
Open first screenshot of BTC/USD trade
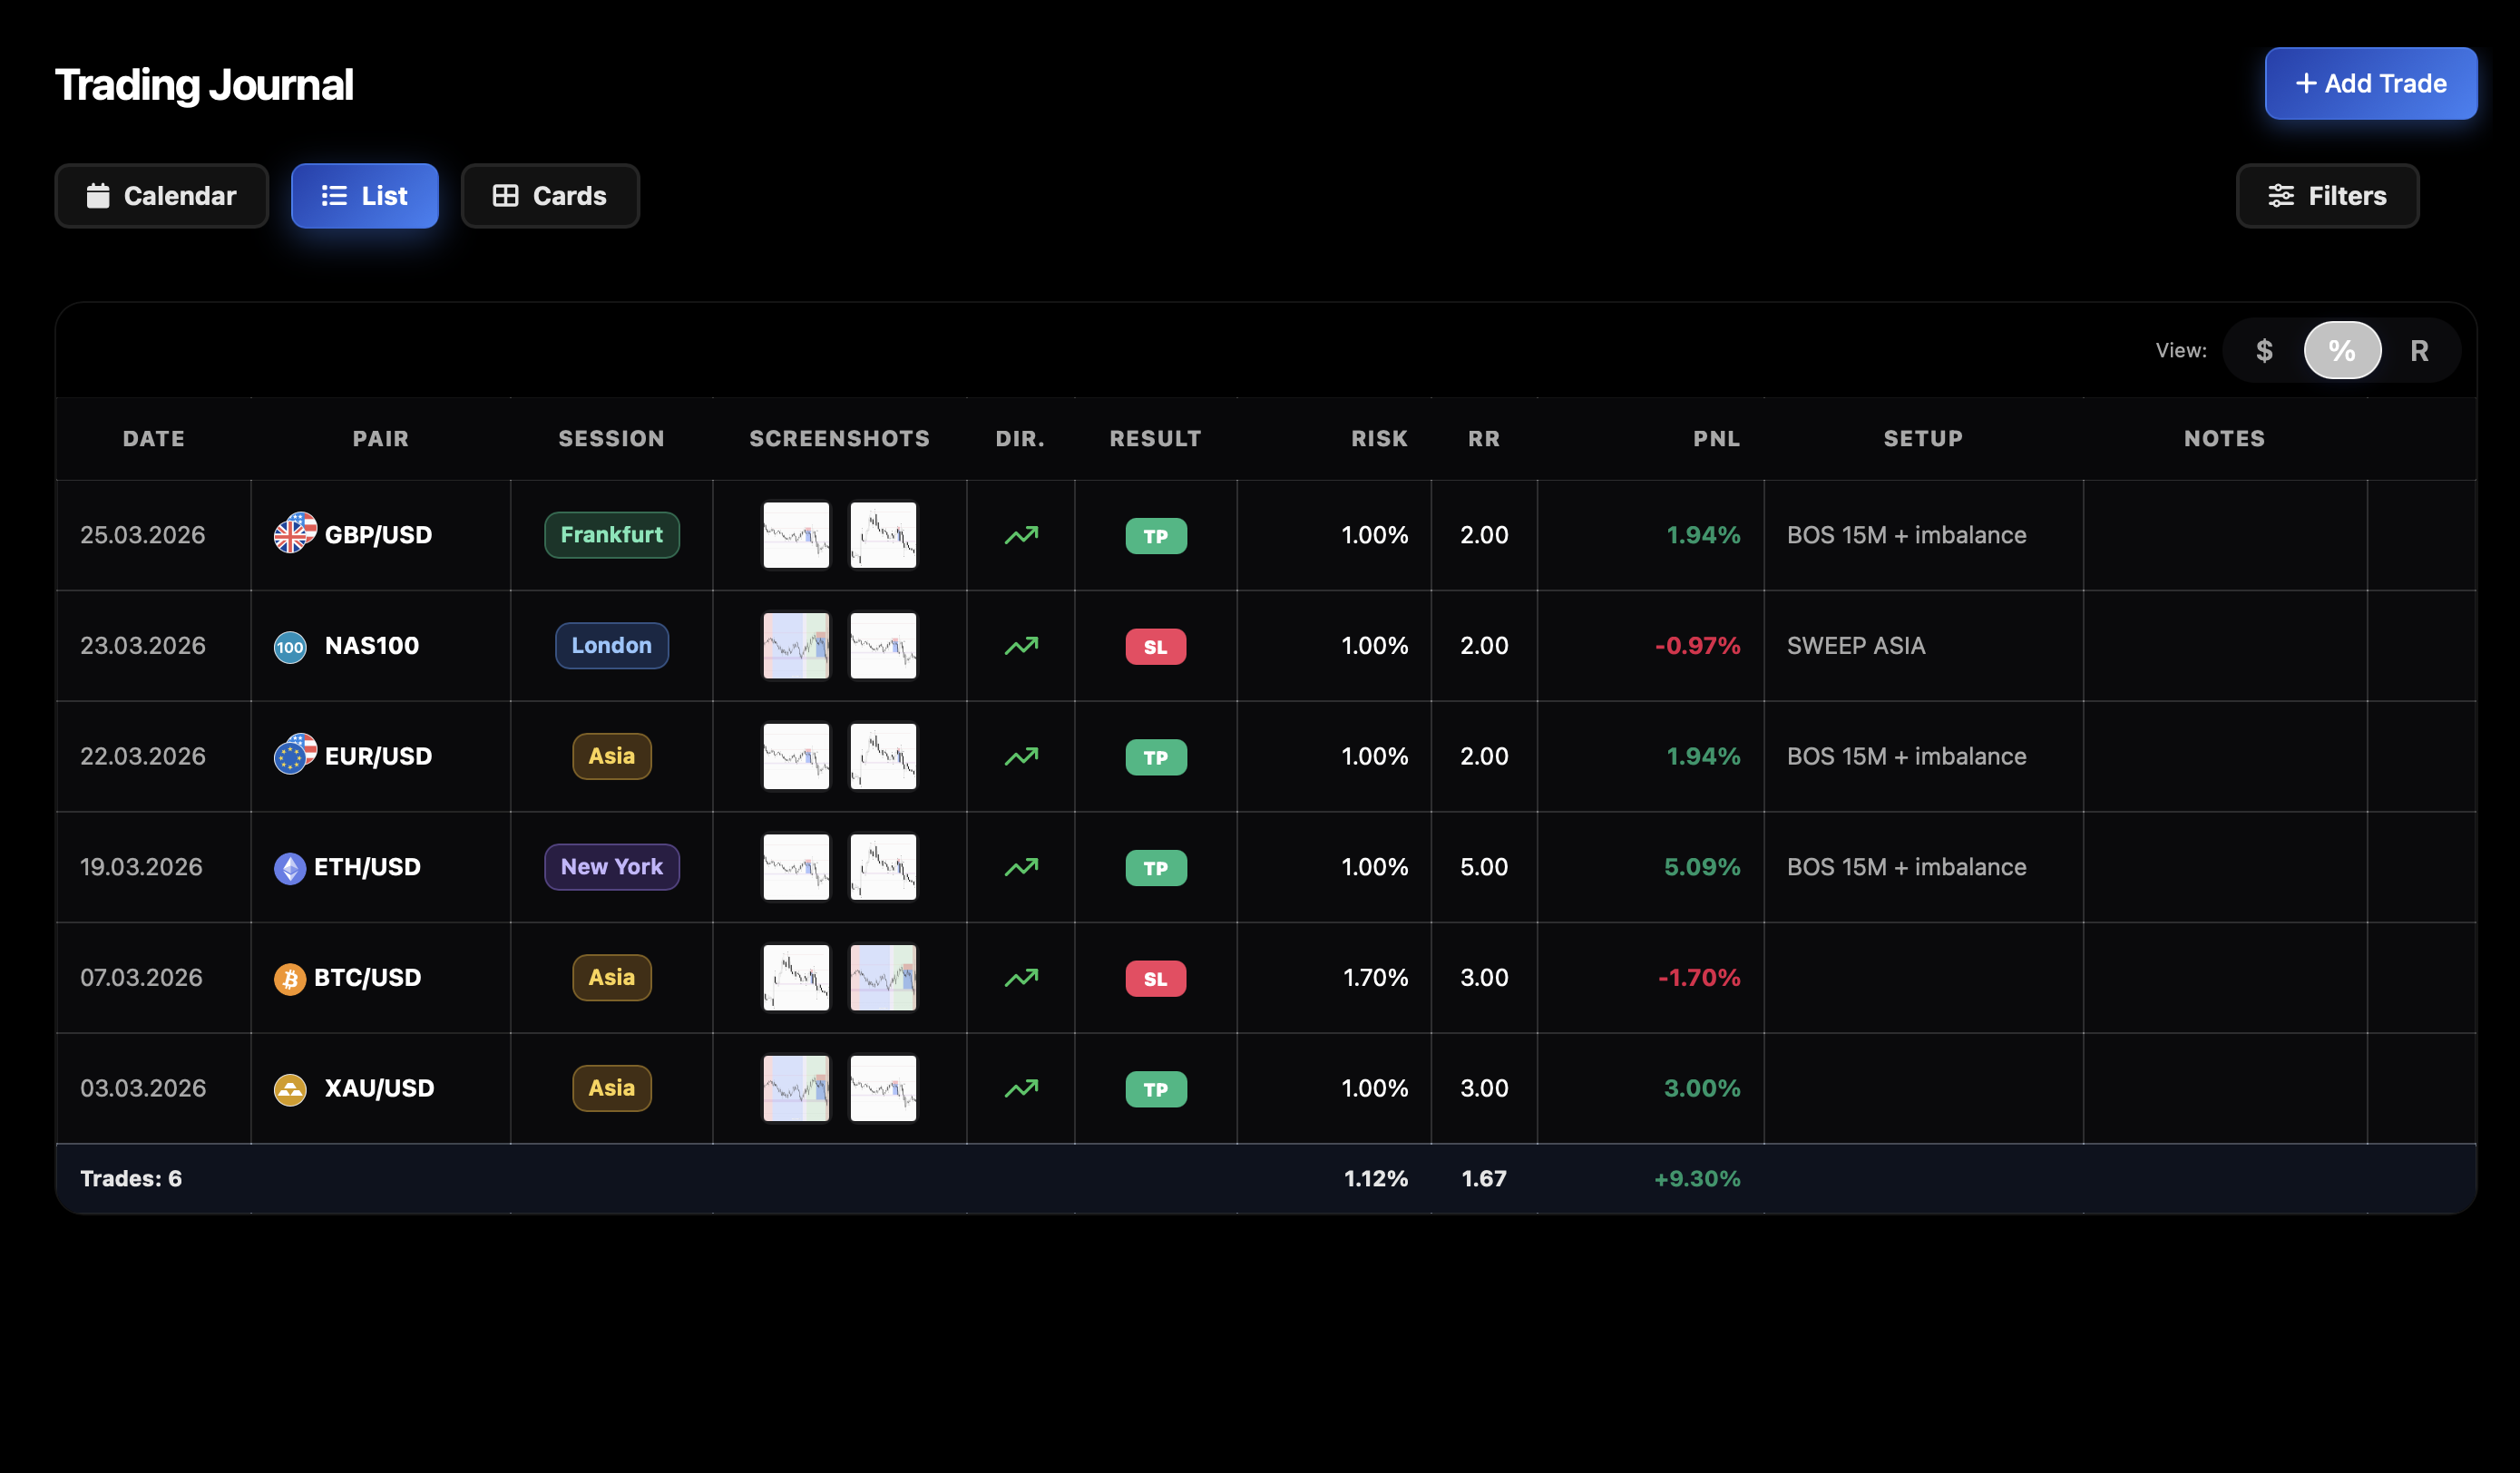coord(796,977)
